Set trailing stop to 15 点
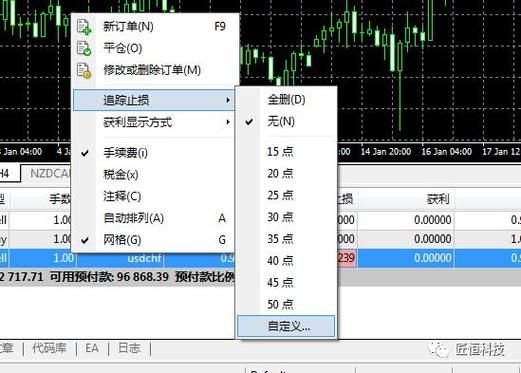 286,152
